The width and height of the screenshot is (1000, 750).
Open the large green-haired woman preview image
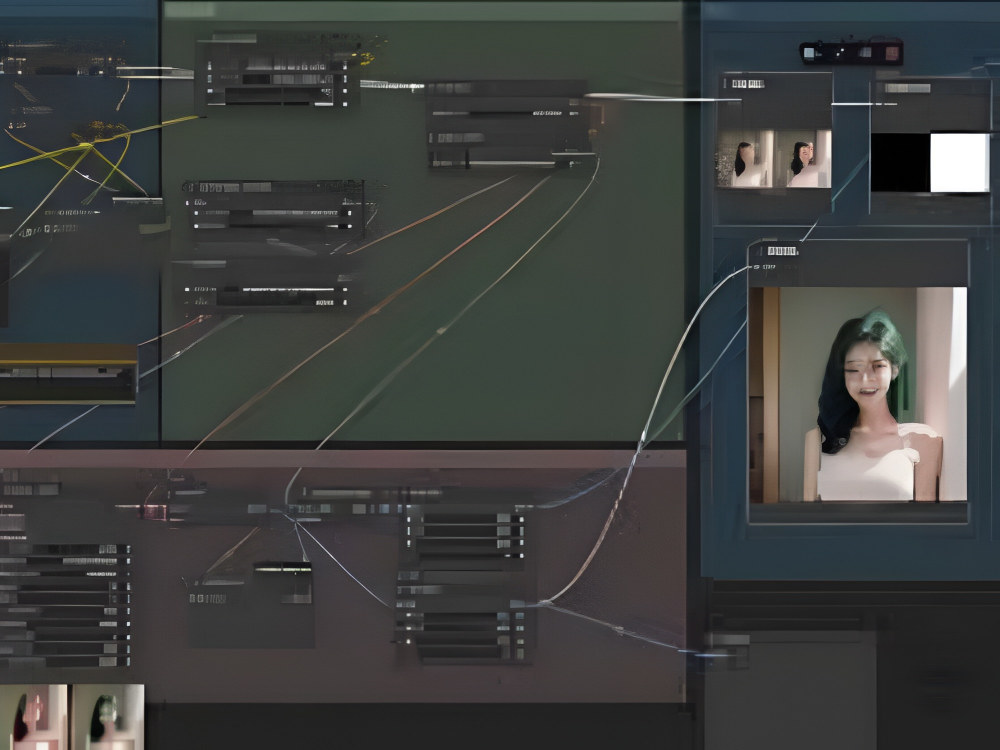(x=858, y=394)
